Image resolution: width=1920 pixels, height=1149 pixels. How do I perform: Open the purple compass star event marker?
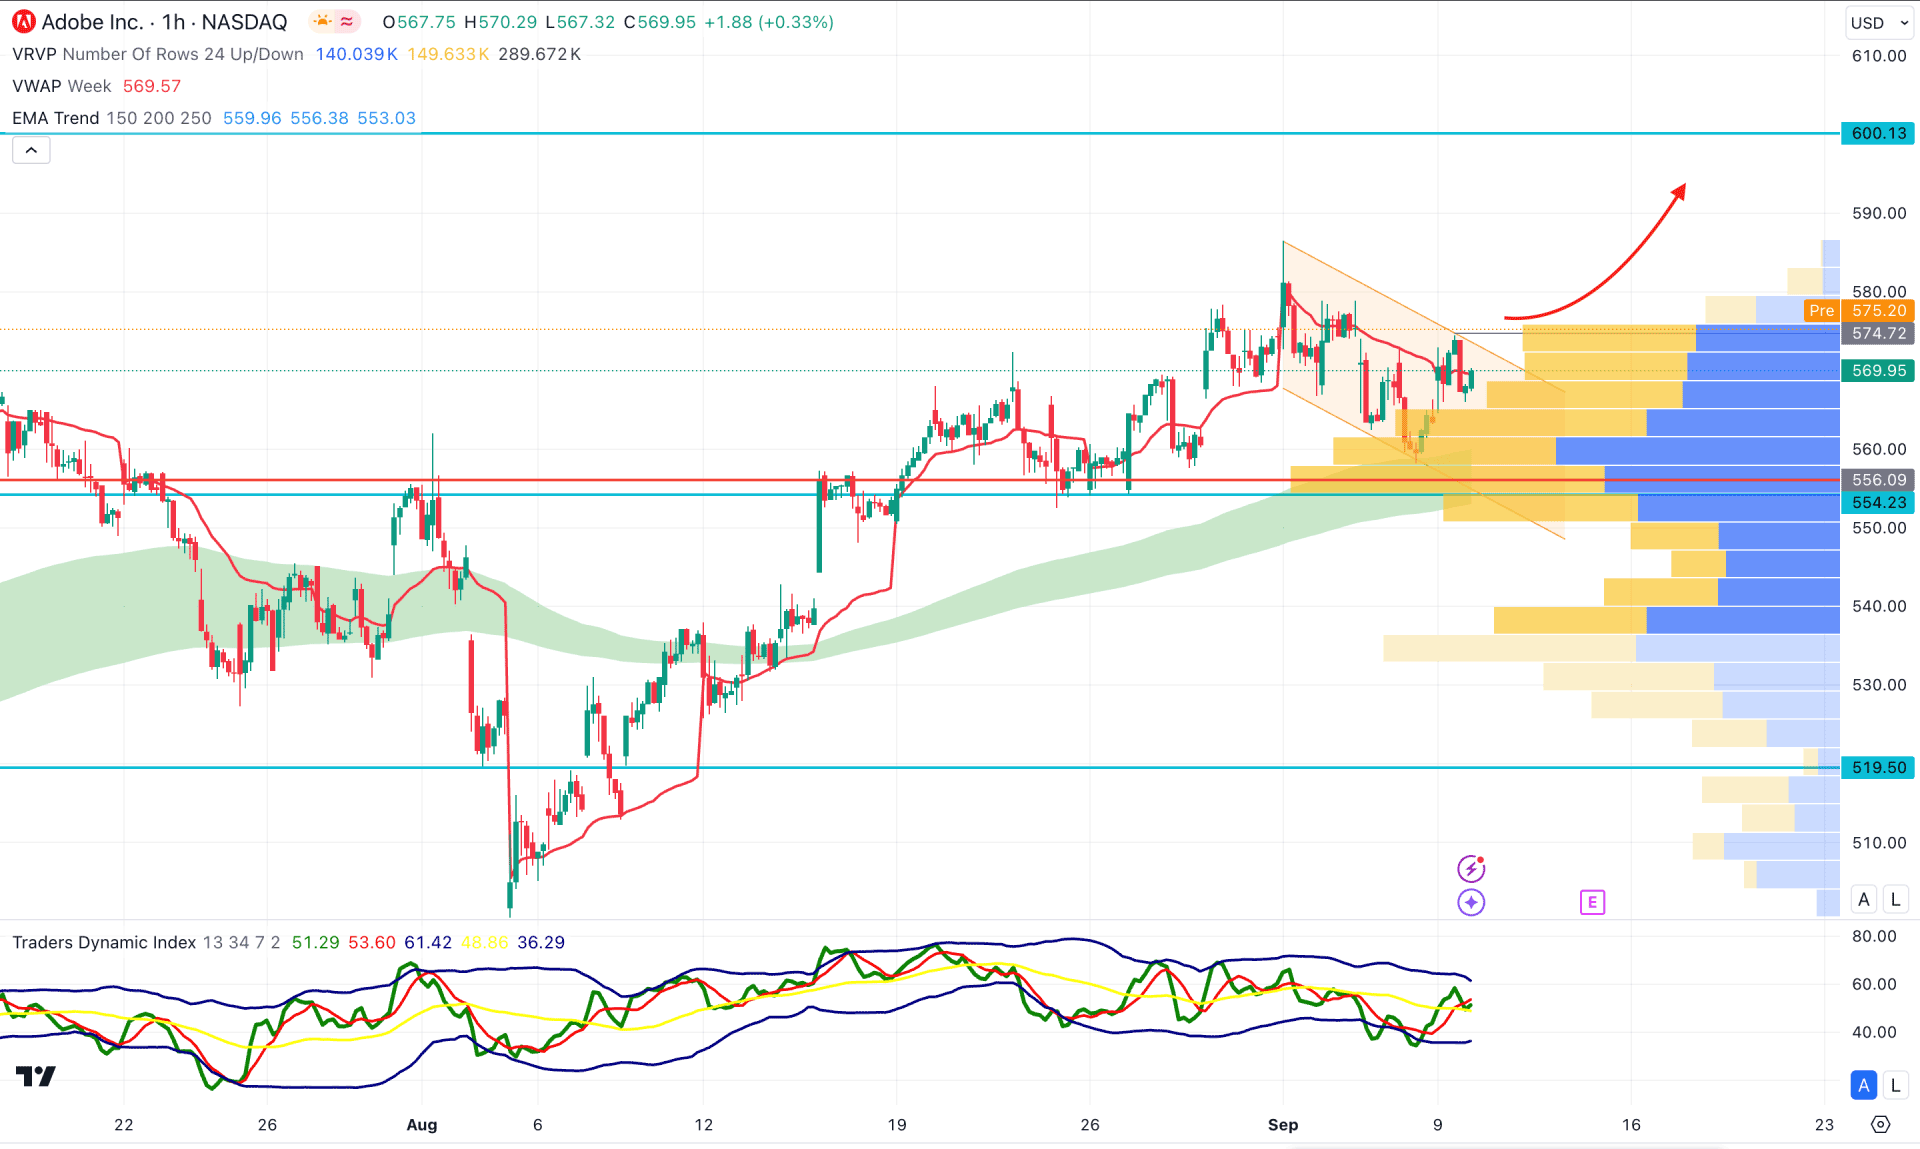1471,902
